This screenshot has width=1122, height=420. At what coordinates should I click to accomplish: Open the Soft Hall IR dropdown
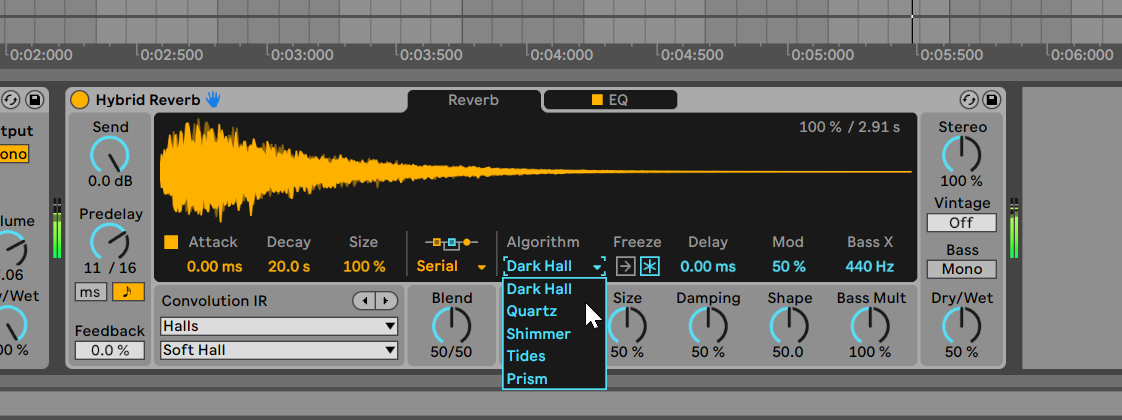pos(279,350)
